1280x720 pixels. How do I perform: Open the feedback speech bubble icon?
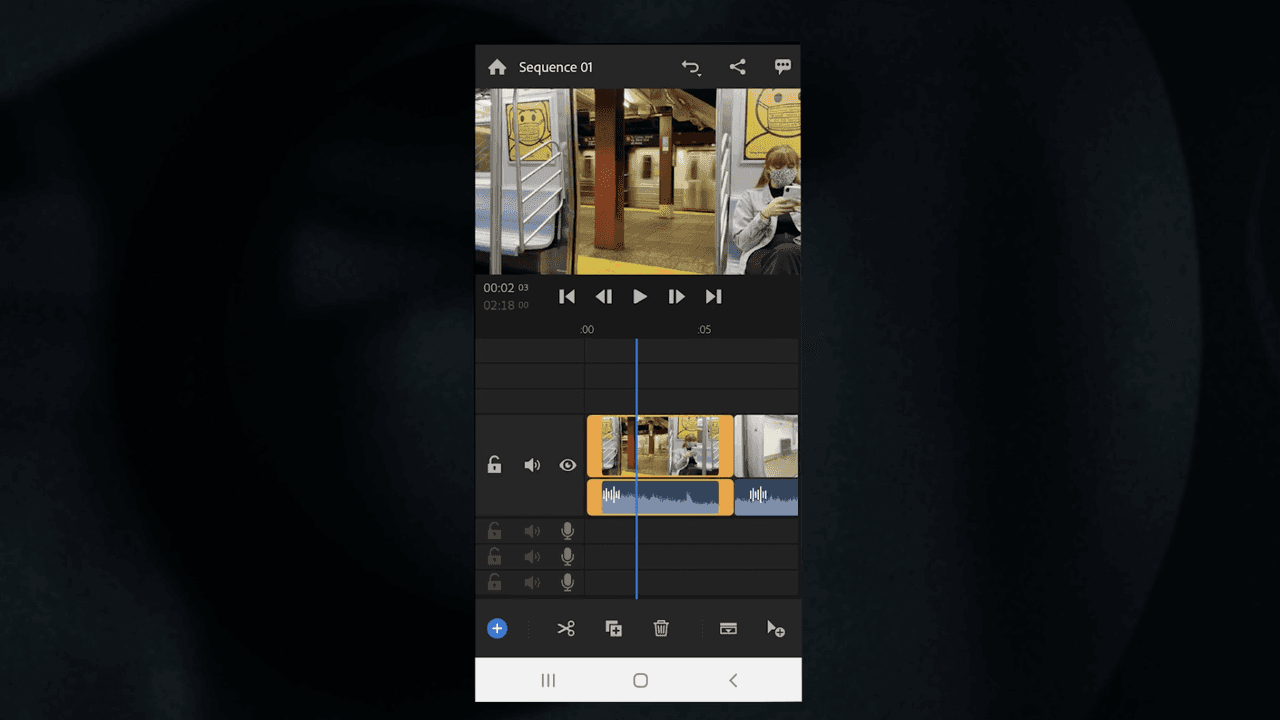[783, 67]
